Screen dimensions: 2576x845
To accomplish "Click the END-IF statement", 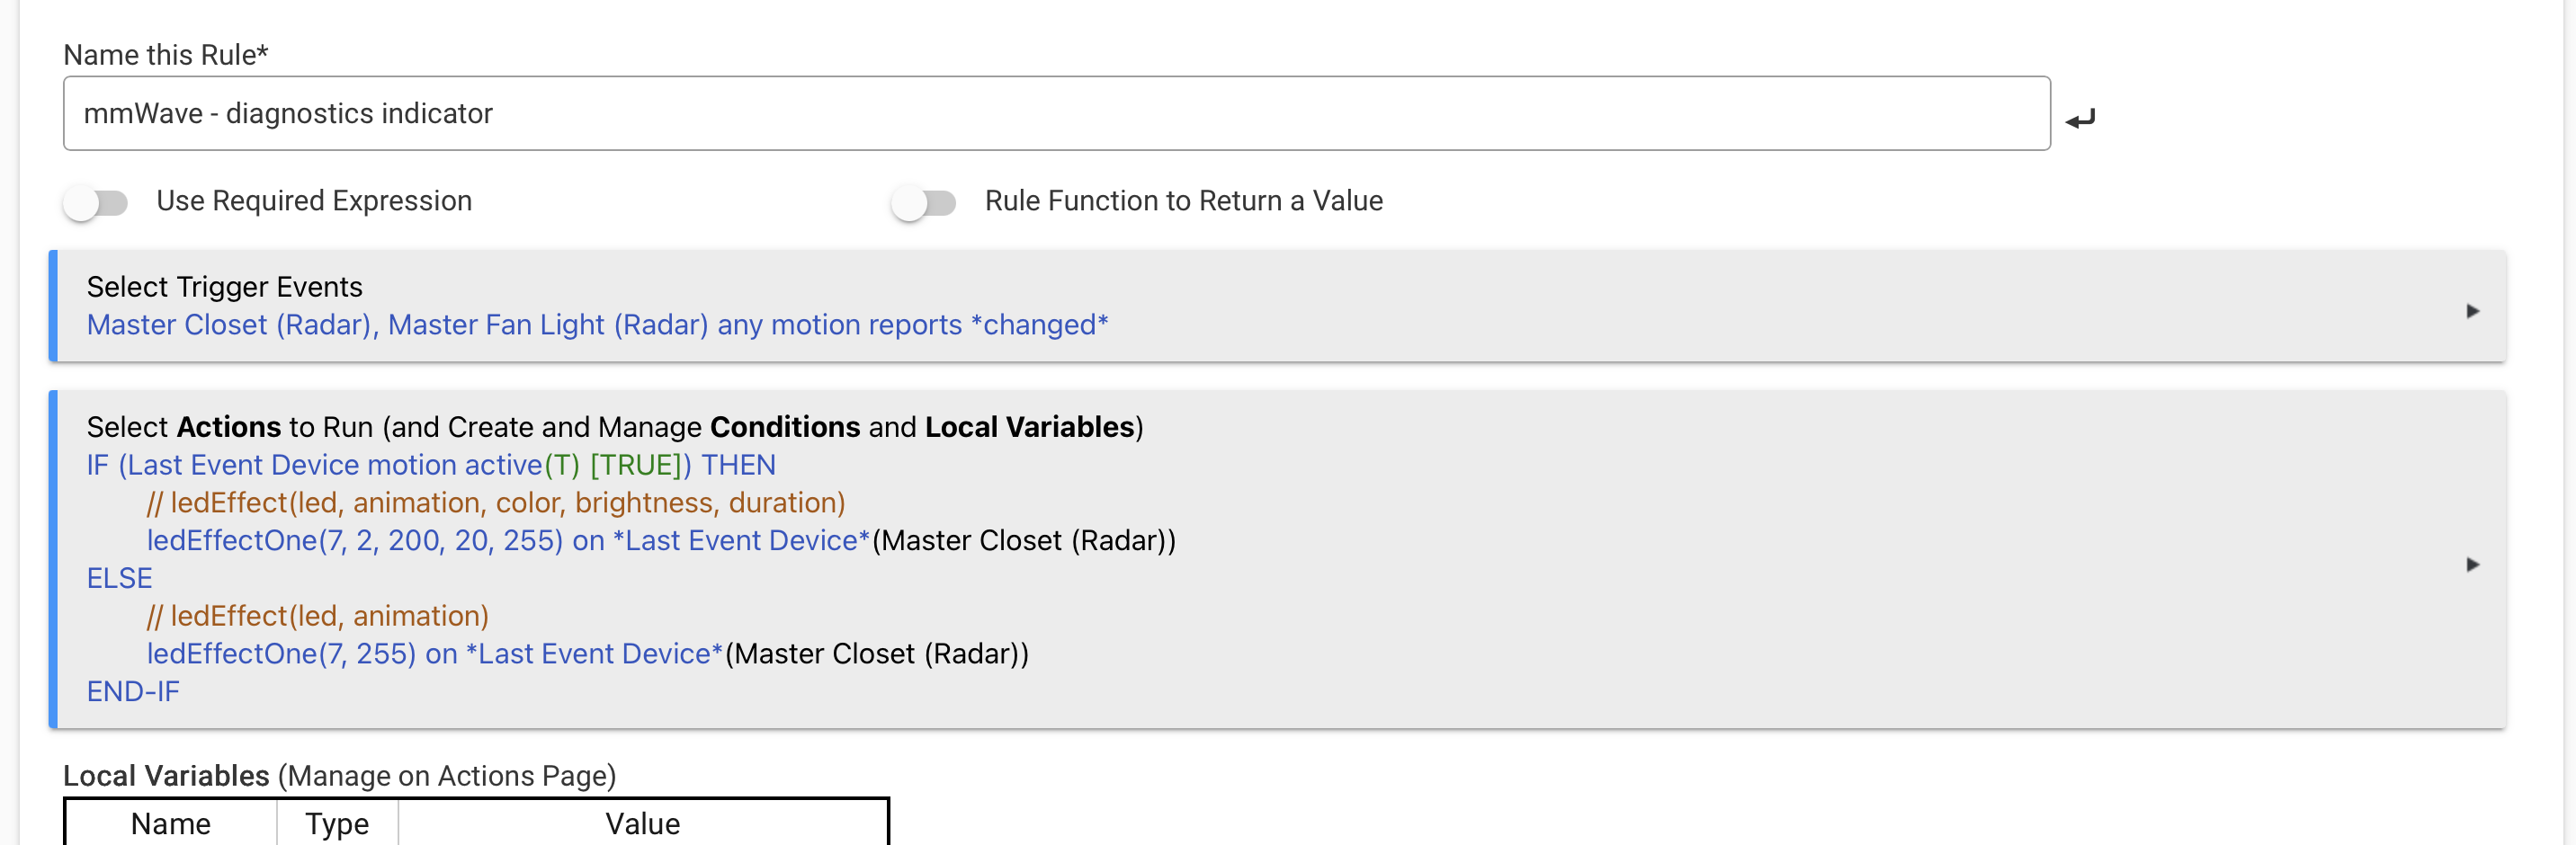I will tap(133, 691).
